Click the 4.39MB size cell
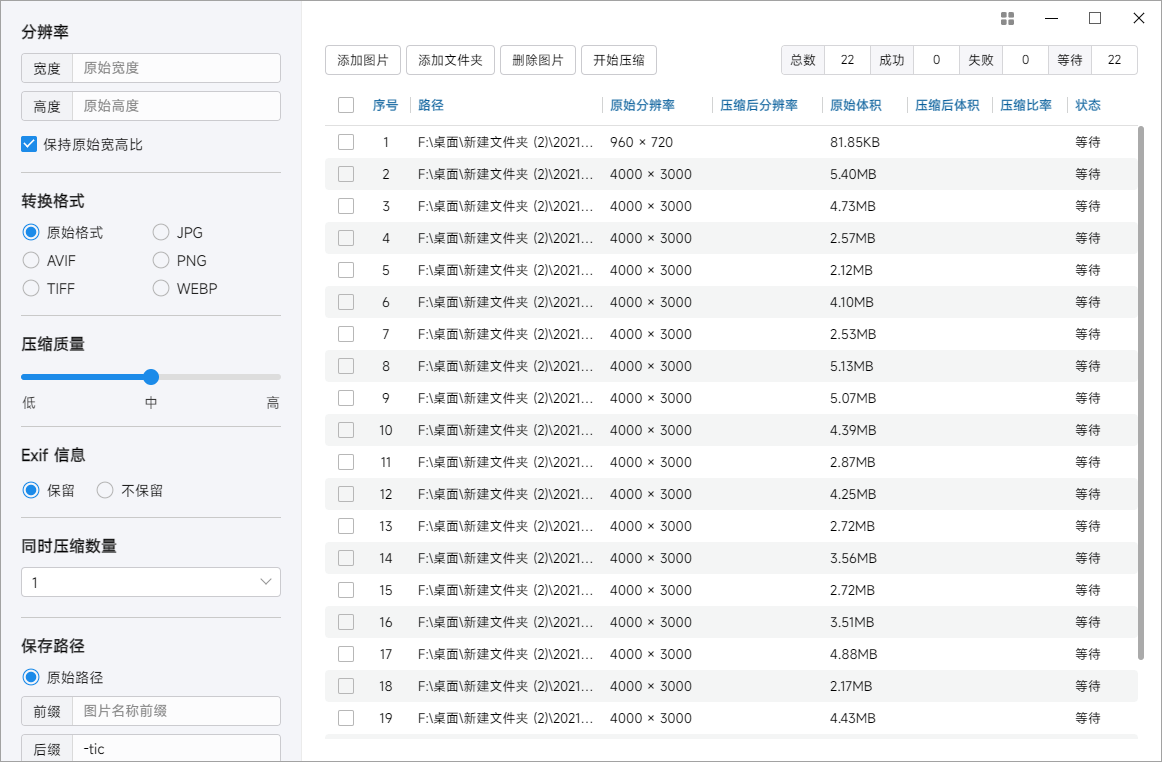Viewport: 1162px width, 762px height. tap(853, 430)
